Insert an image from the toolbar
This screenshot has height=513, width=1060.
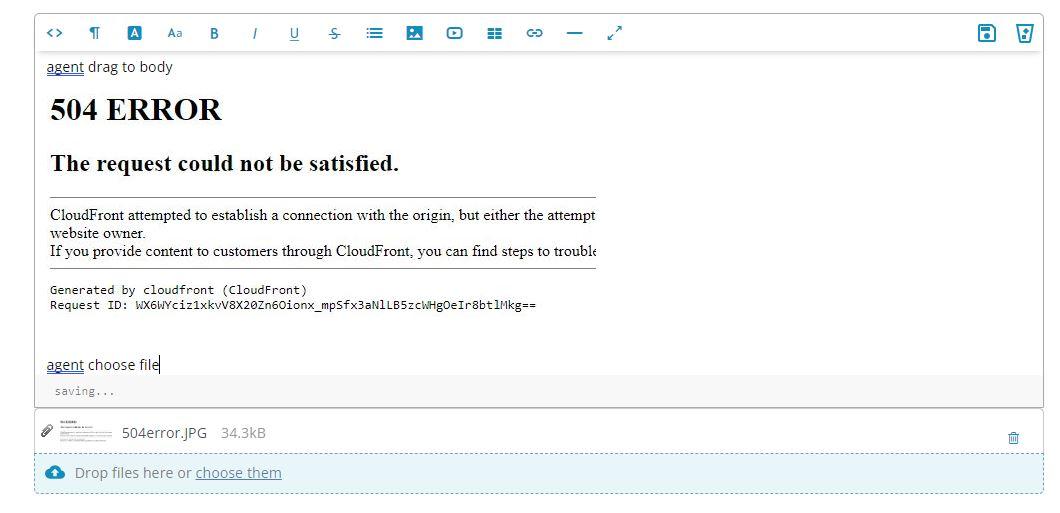tap(414, 33)
